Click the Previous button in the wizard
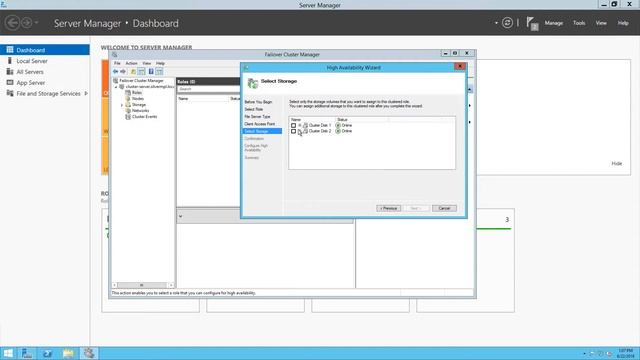 tap(388, 208)
